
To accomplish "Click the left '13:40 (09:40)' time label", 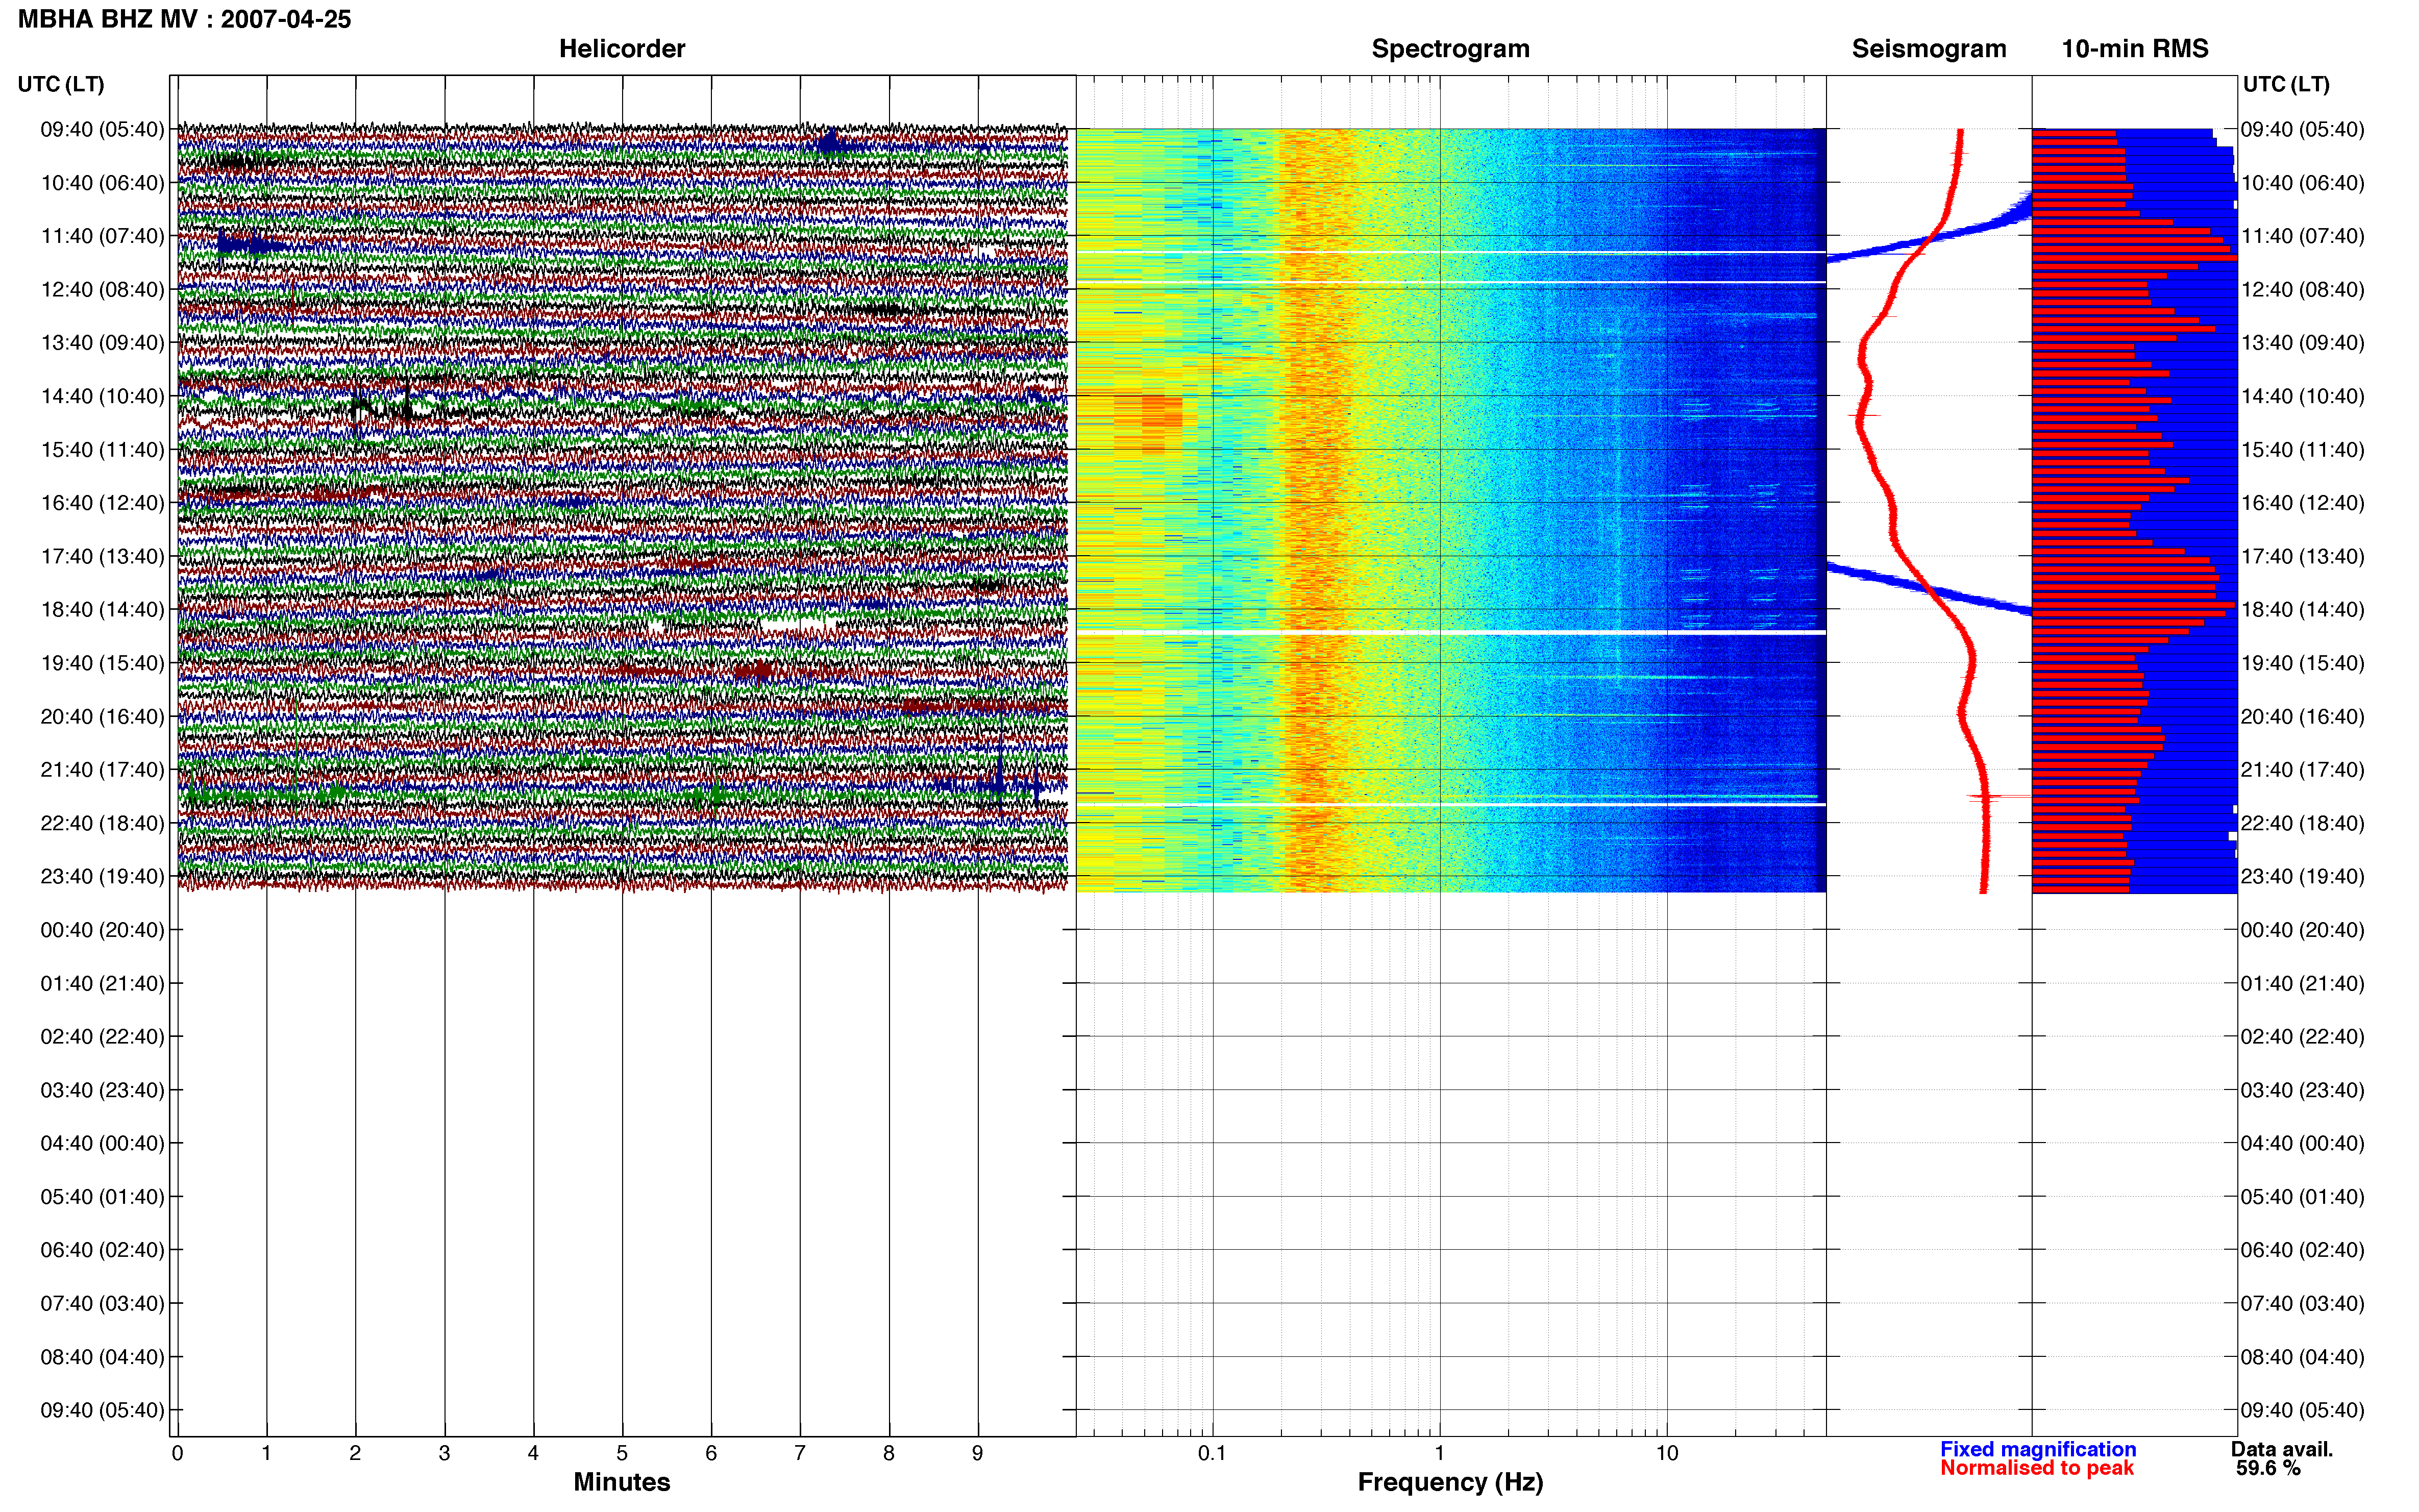I will [102, 343].
